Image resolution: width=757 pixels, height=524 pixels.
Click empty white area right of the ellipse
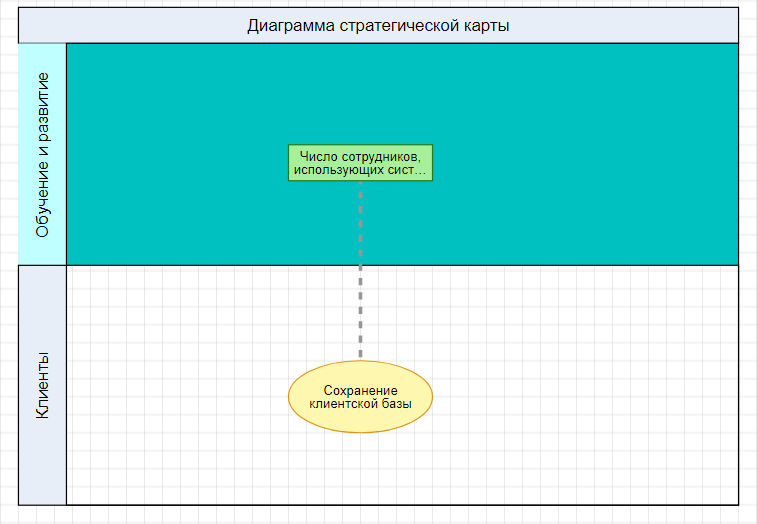pyautogui.click(x=580, y=400)
